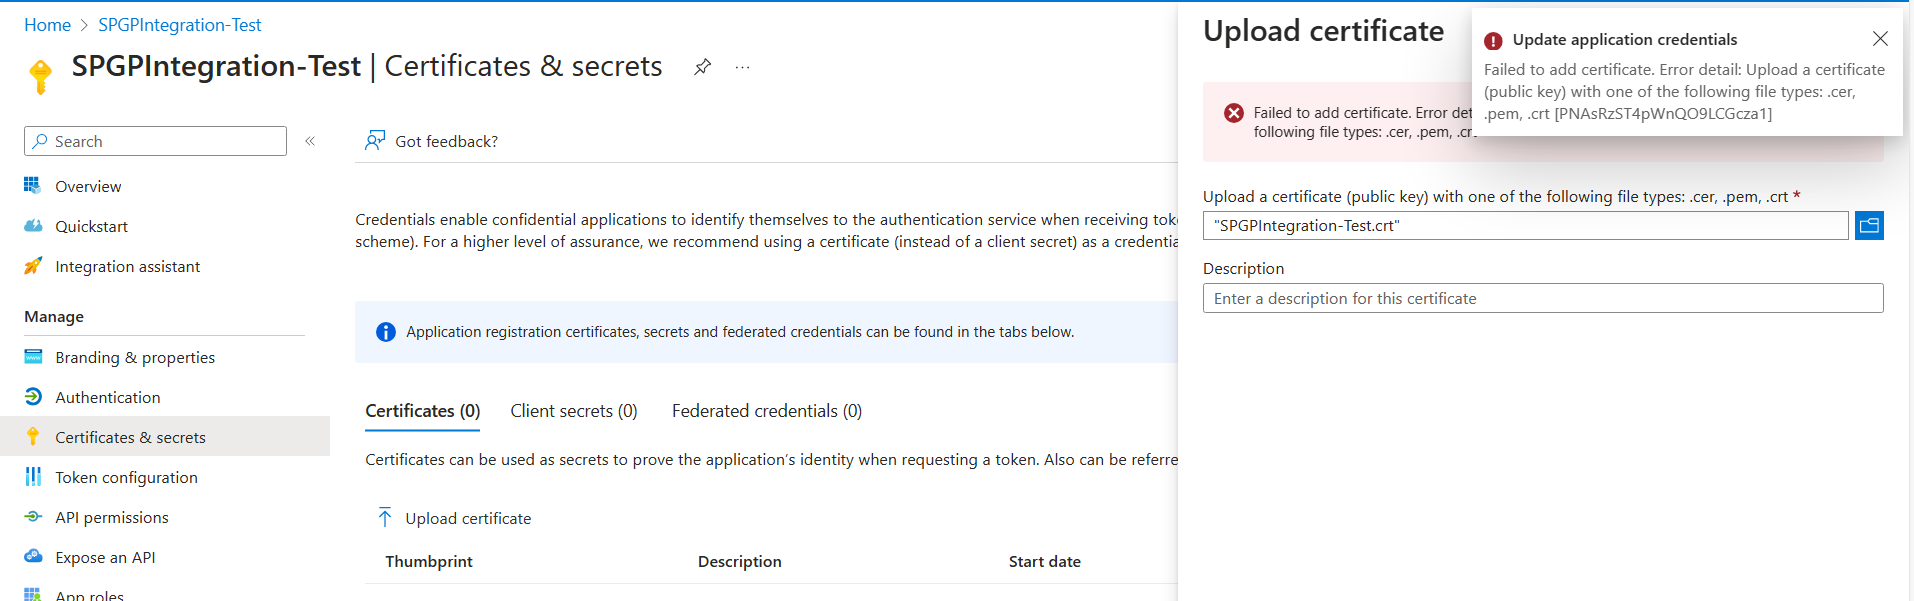Click the Start date column header
The width and height of the screenshot is (1914, 601).
1044,562
